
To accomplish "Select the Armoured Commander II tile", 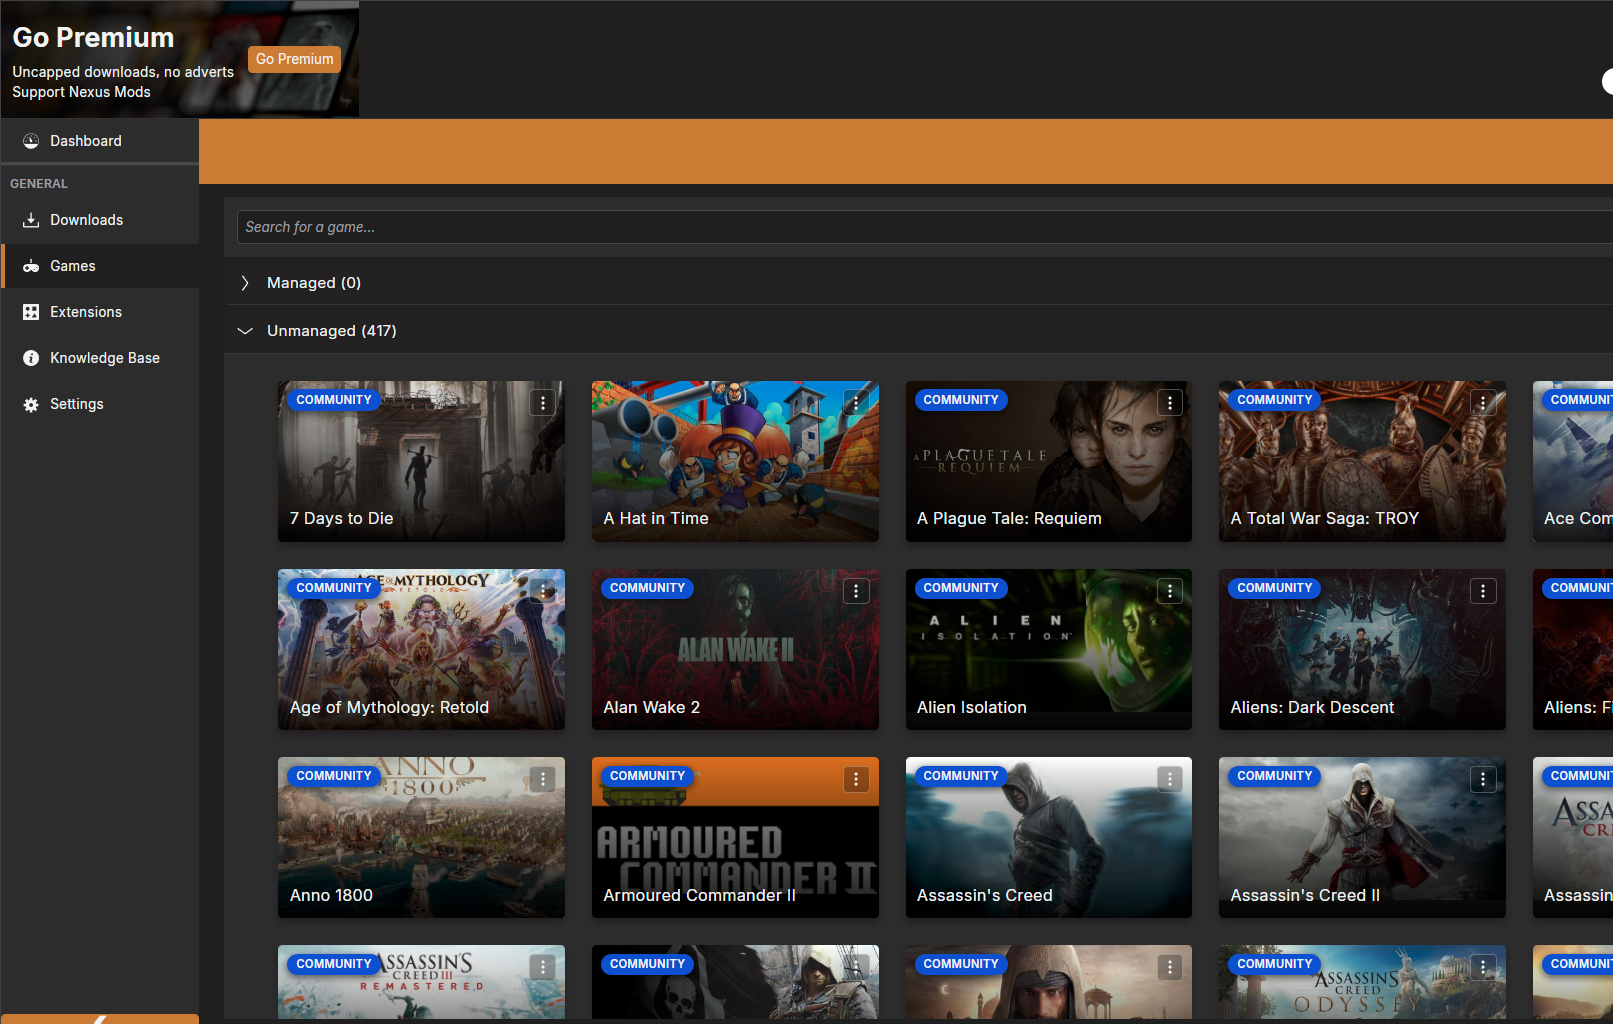I will pos(735,837).
